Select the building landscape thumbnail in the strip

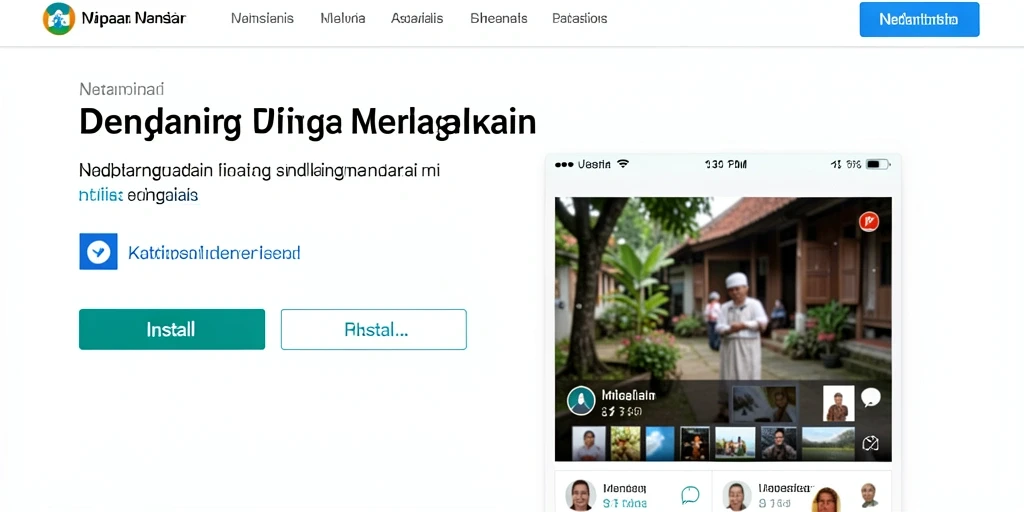point(735,443)
